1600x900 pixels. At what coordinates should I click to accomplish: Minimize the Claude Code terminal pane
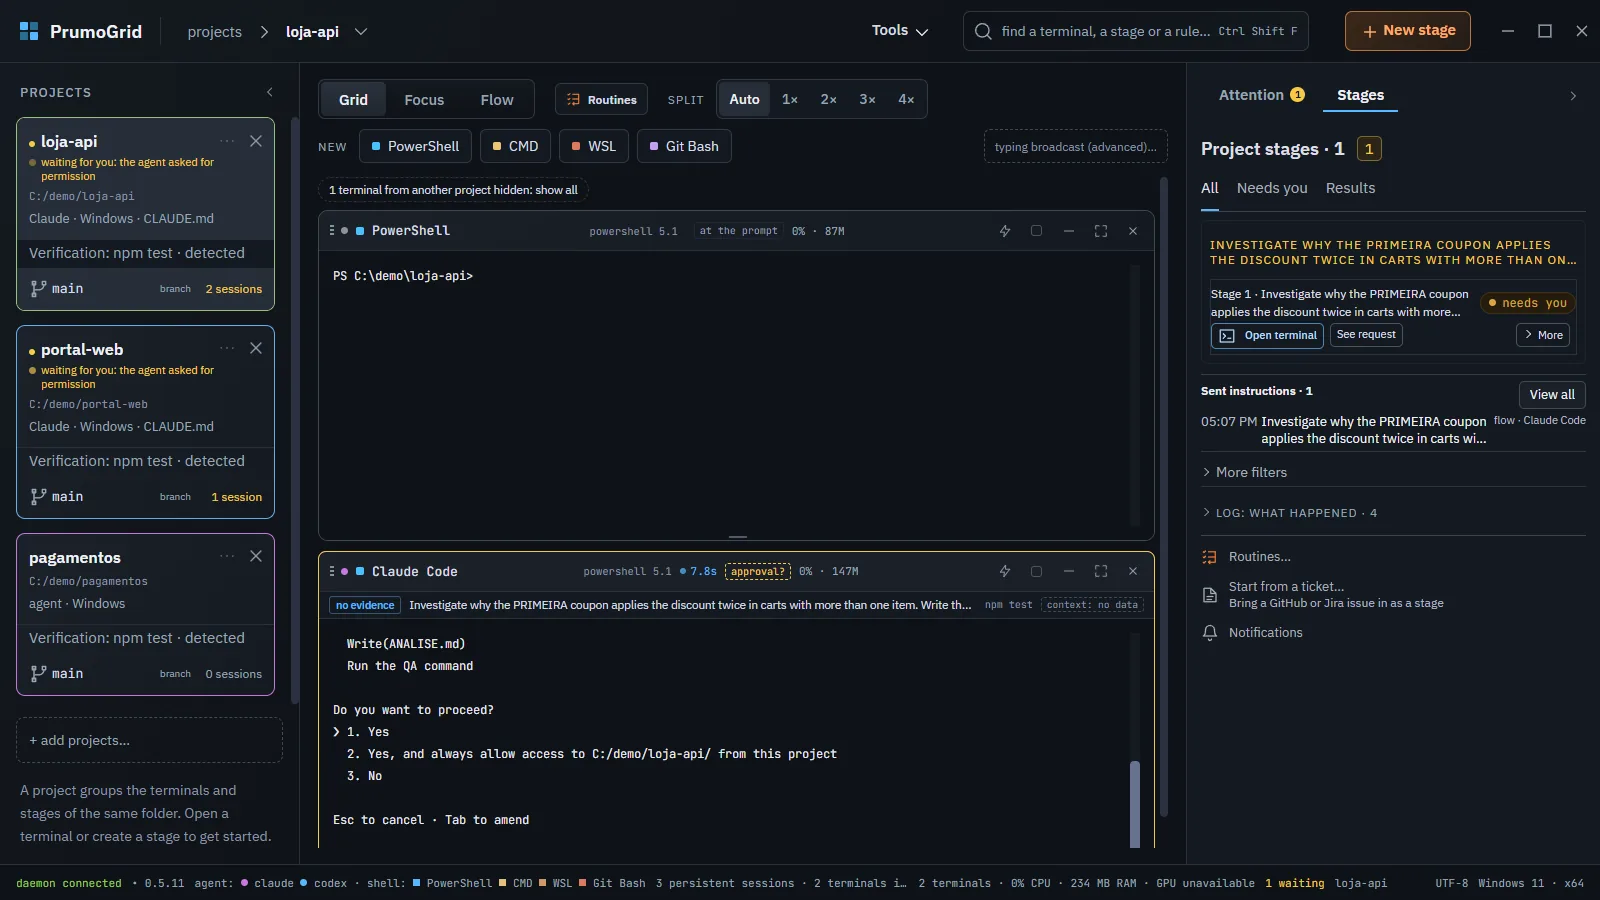1069,571
